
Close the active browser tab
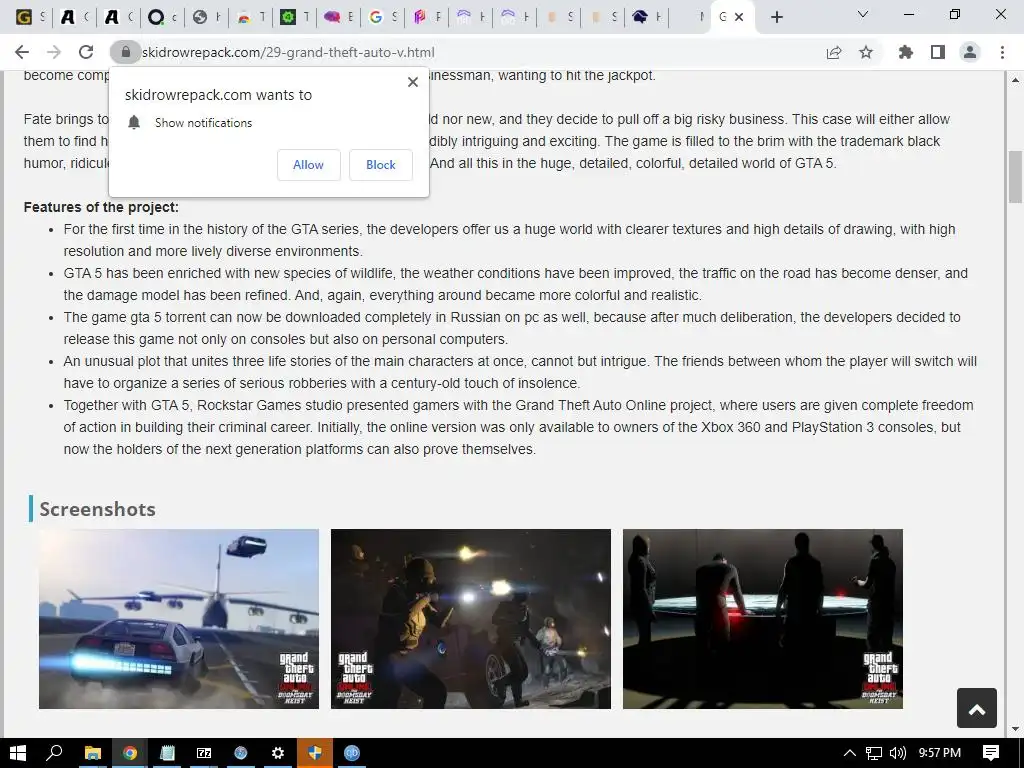tap(739, 17)
